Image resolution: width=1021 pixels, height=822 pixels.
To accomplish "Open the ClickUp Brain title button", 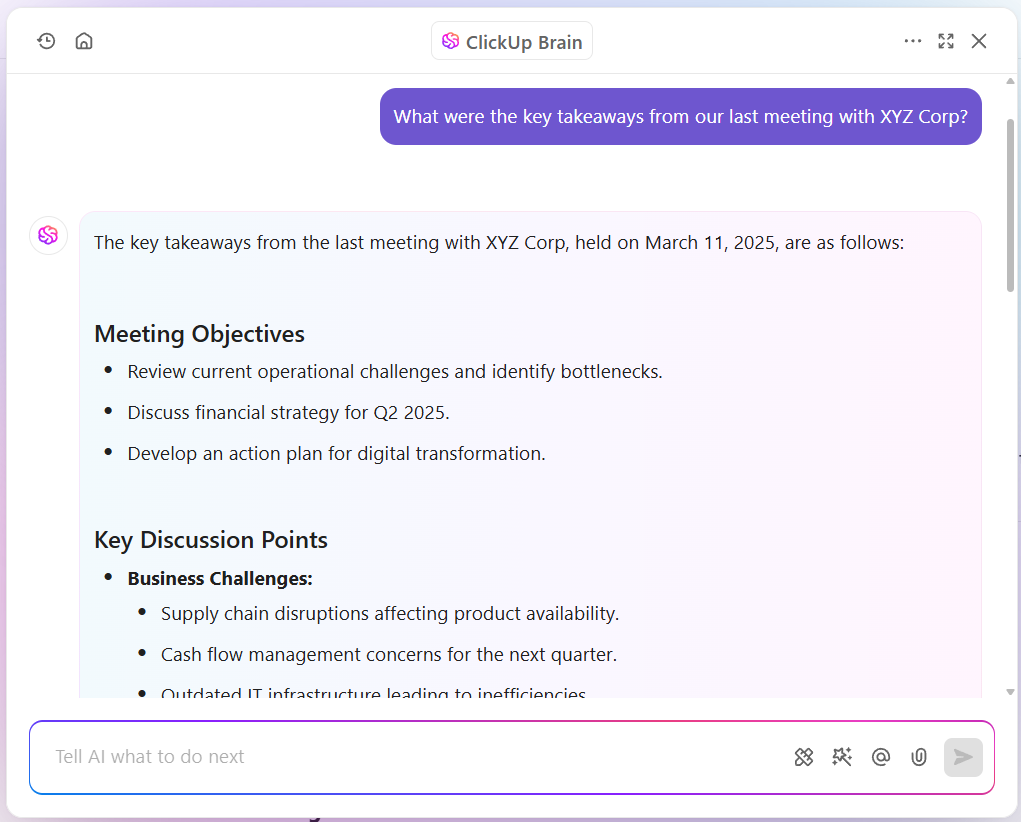I will point(512,41).
